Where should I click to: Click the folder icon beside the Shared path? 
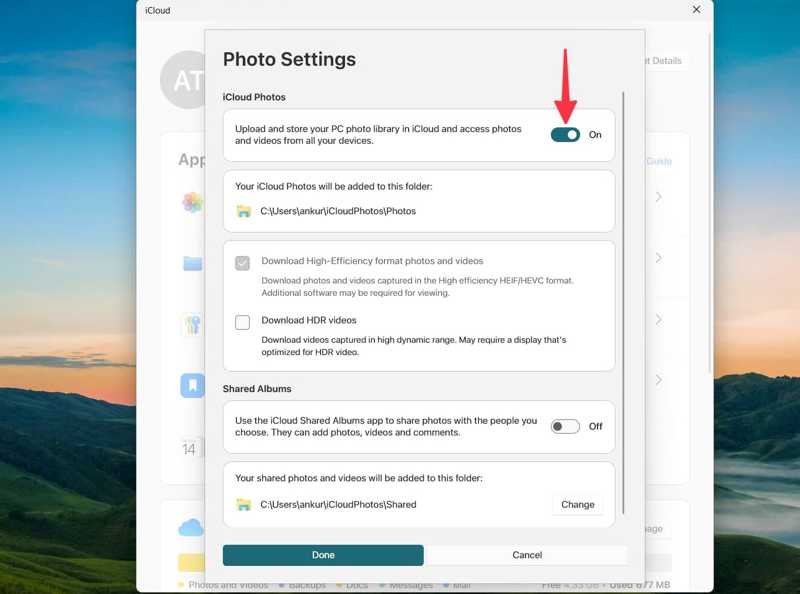[x=243, y=505]
